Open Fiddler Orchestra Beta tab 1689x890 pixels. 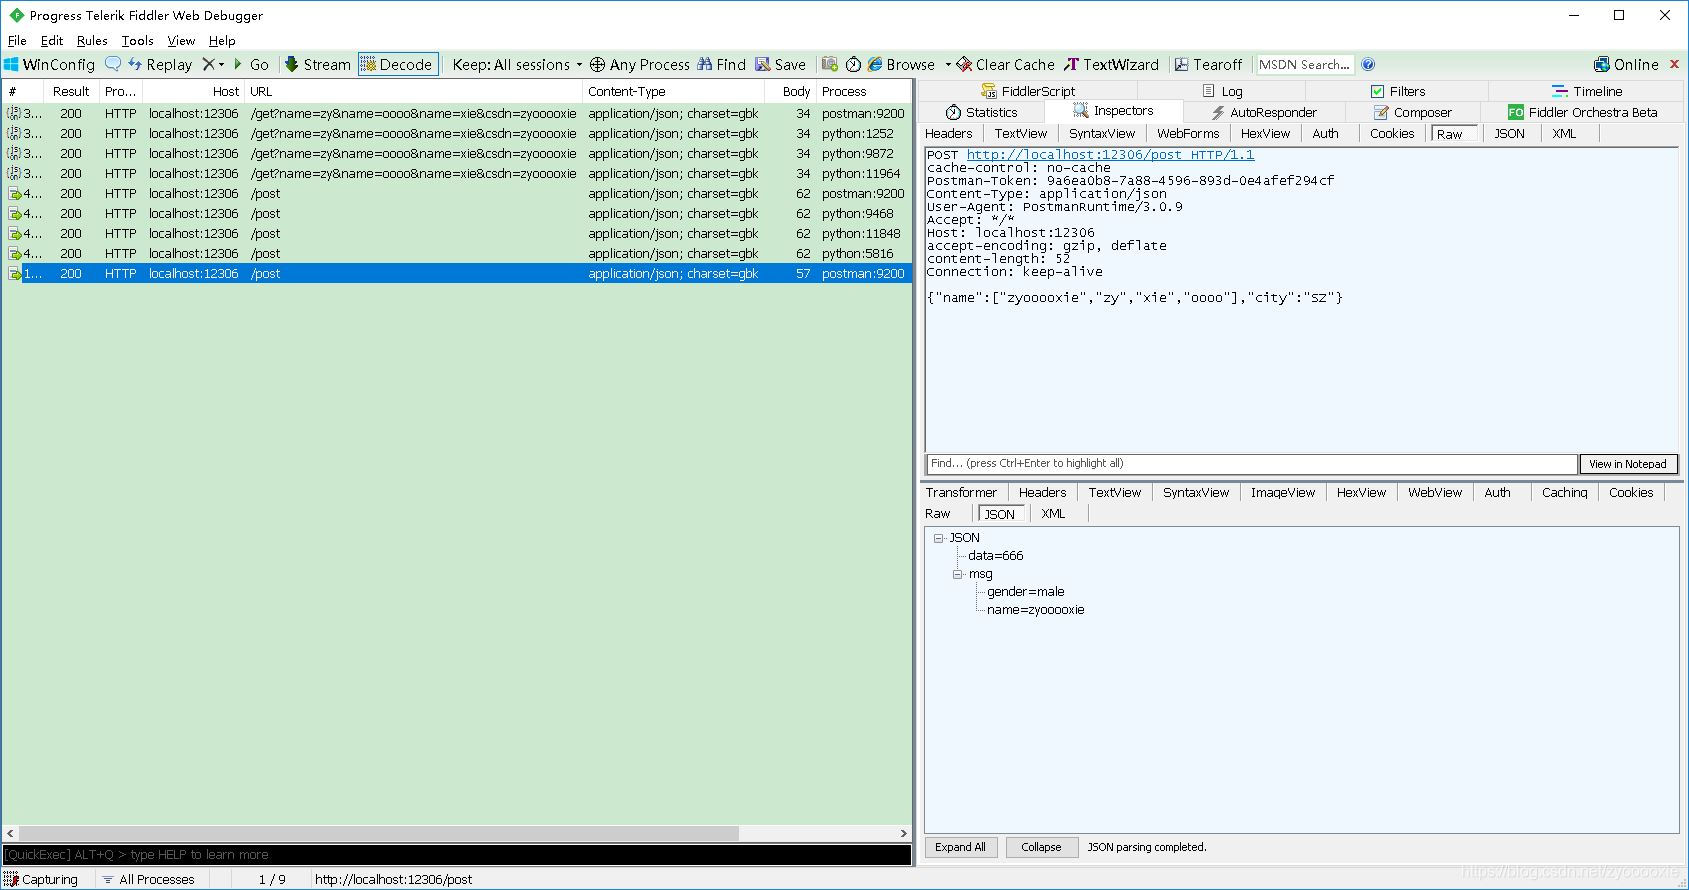pos(1582,112)
